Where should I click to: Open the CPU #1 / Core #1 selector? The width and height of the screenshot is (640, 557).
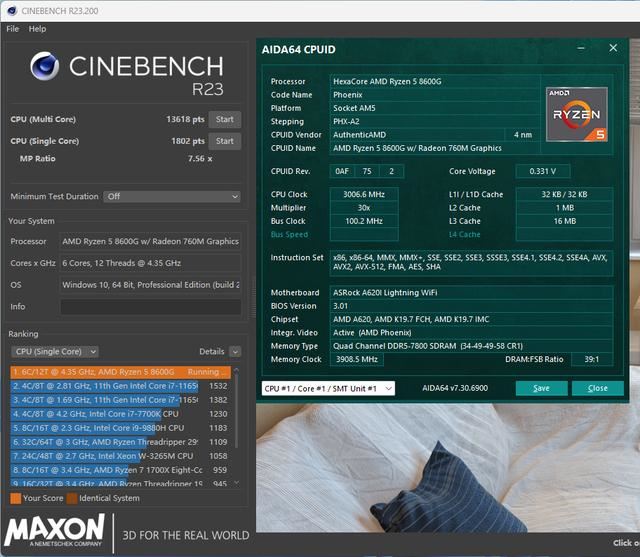coord(328,388)
